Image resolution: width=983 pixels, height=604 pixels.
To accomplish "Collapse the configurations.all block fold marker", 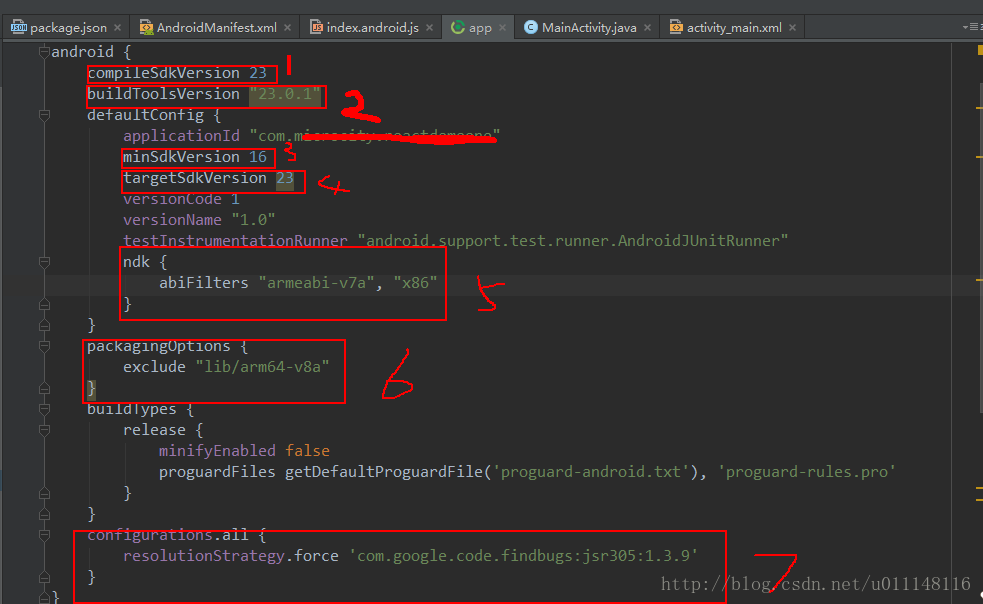I will (44, 535).
